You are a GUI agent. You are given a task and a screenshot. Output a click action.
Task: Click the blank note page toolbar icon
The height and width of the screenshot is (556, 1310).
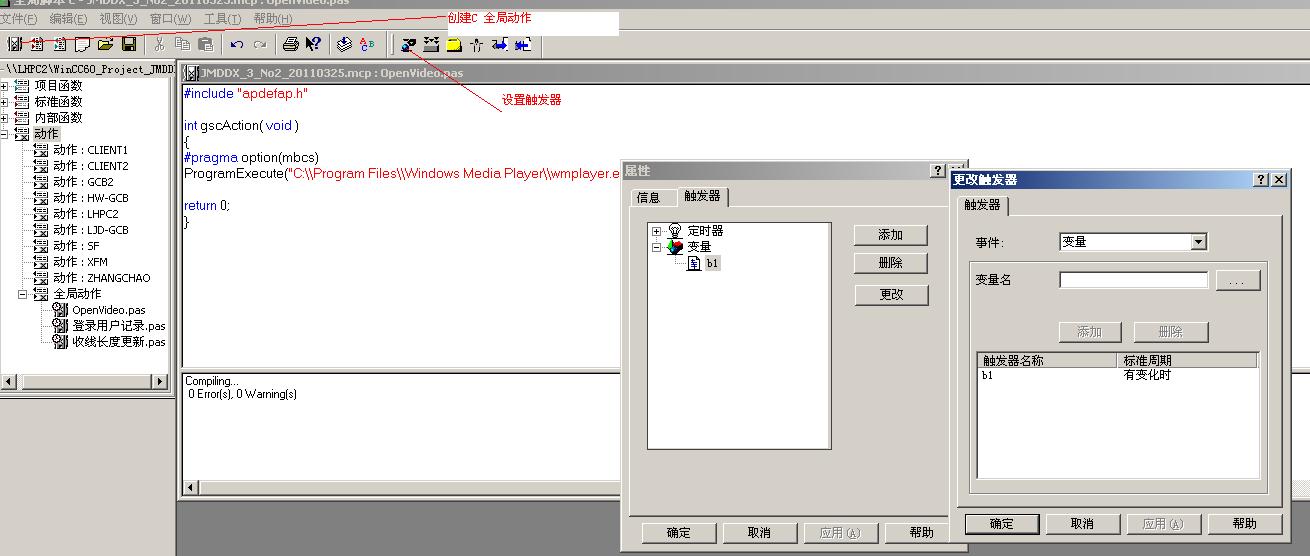point(82,44)
